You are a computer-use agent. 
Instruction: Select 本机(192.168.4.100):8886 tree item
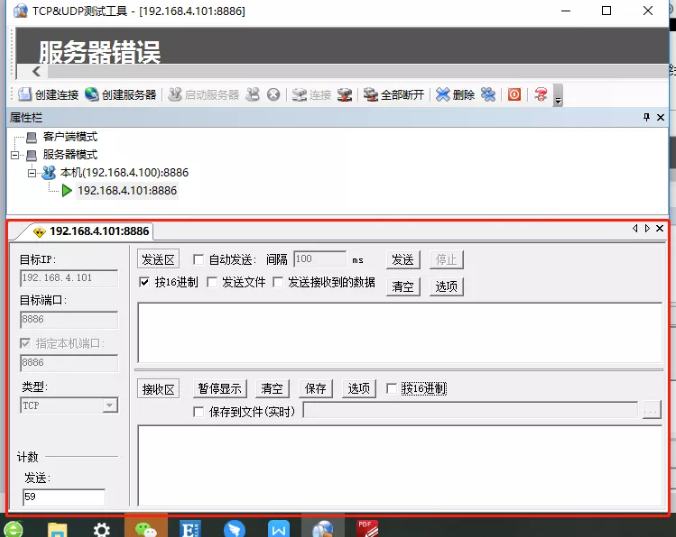click(124, 172)
